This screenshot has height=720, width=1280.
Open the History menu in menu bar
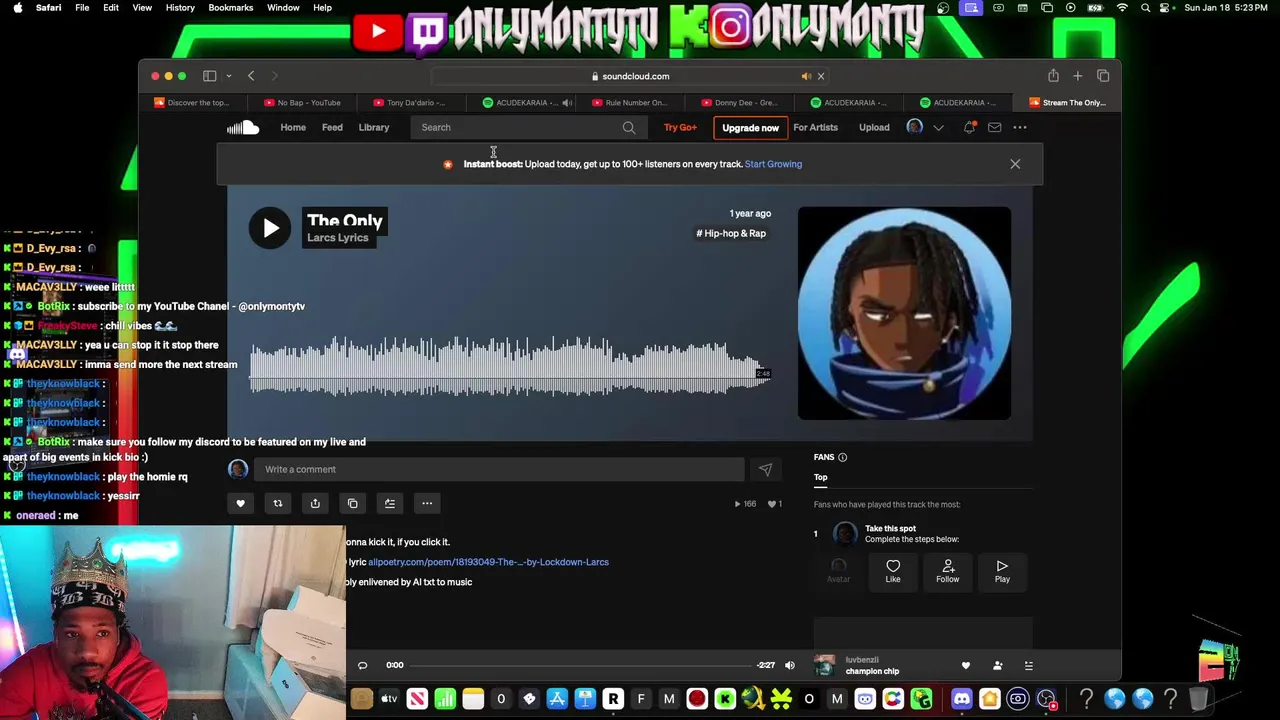[x=180, y=8]
